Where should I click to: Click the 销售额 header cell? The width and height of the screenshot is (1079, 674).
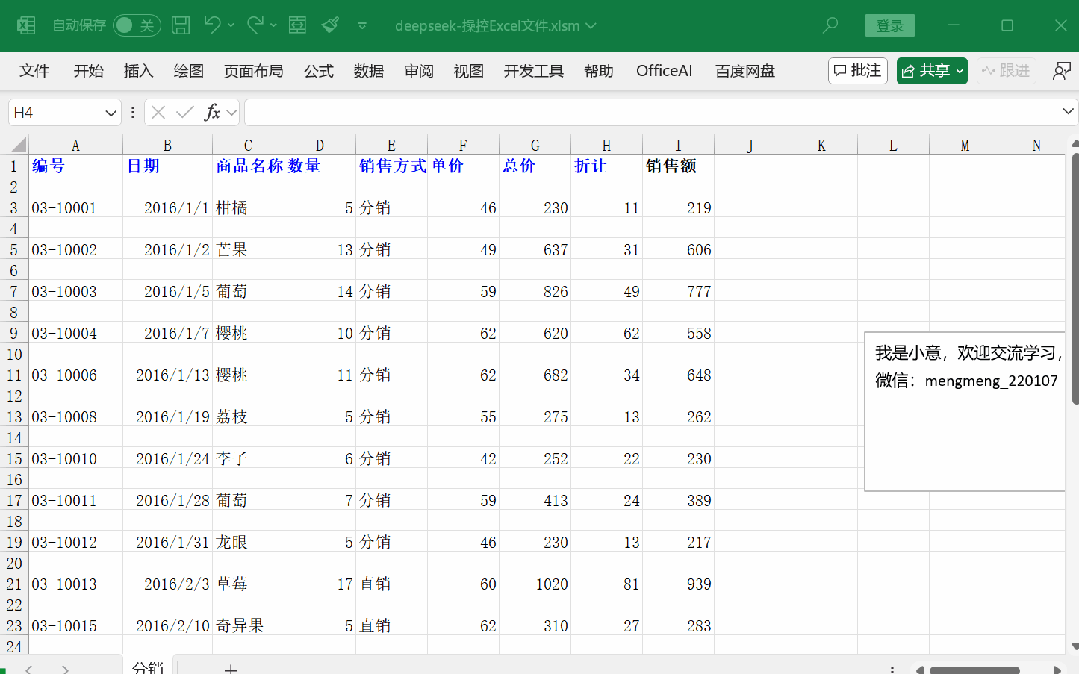point(679,166)
